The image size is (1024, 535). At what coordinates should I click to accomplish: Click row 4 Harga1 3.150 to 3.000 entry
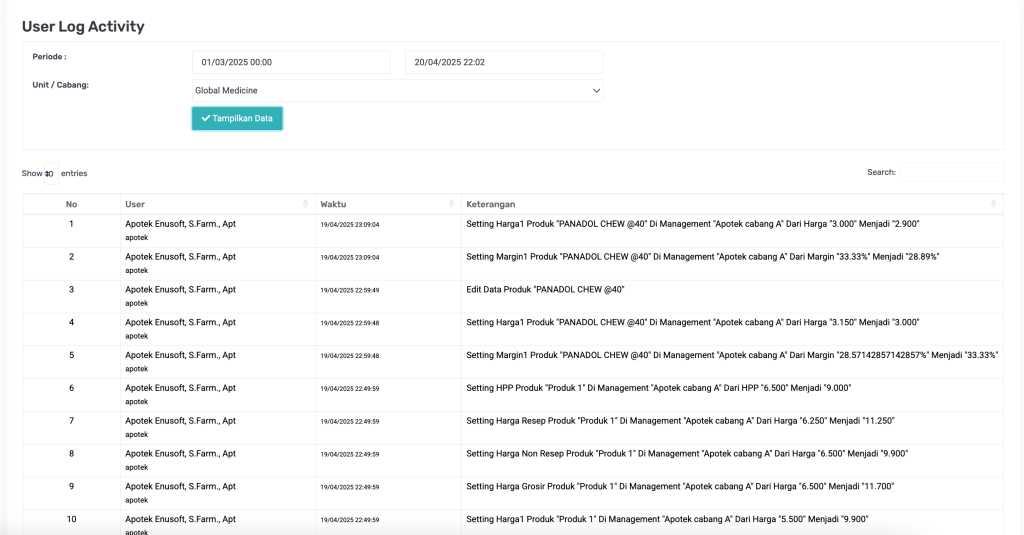pos(692,323)
